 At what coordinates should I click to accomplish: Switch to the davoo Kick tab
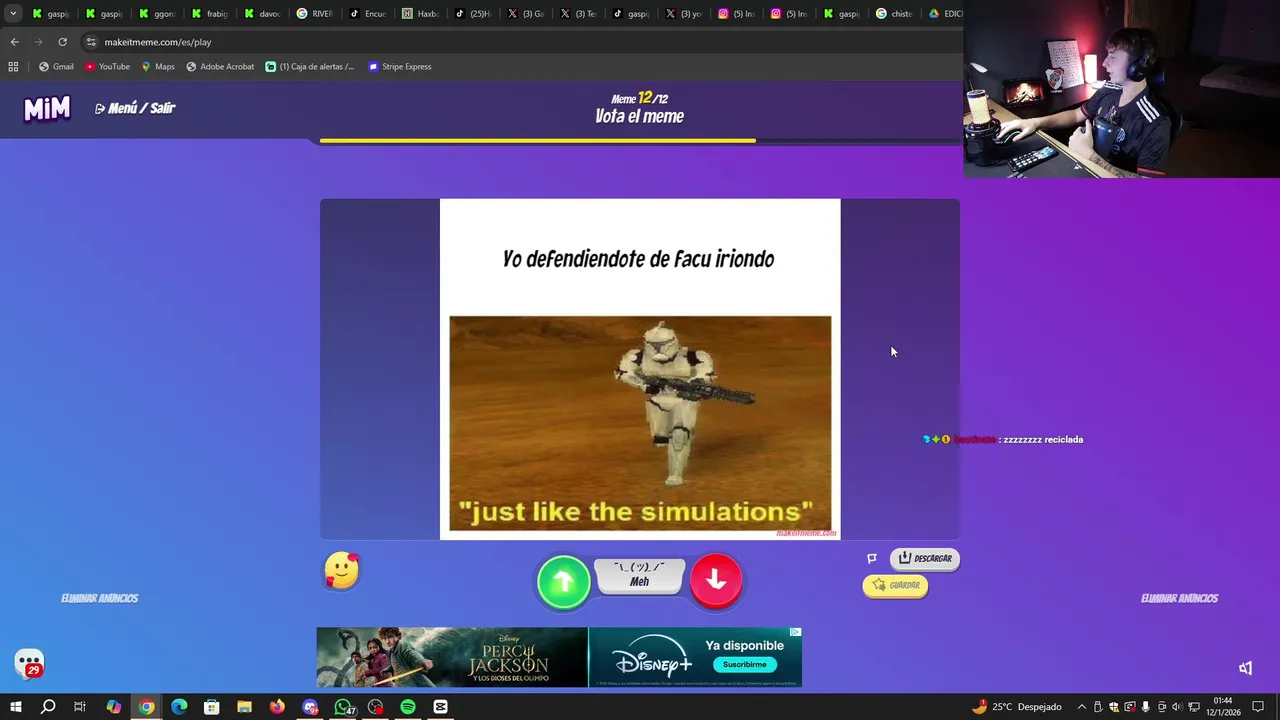[x=262, y=14]
